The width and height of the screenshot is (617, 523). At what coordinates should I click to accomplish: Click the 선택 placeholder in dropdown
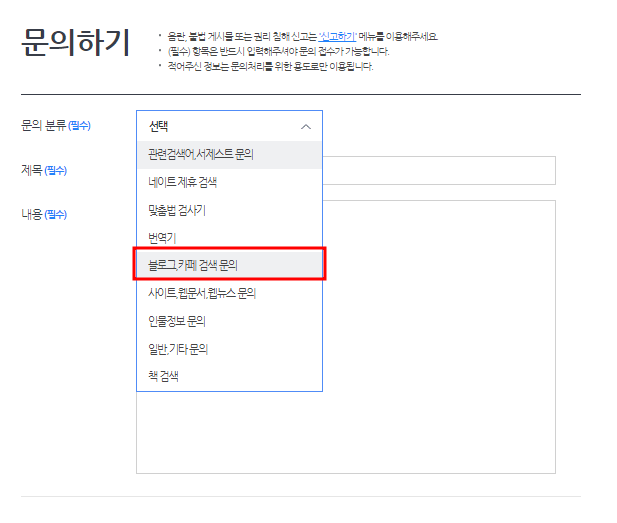(x=159, y=126)
